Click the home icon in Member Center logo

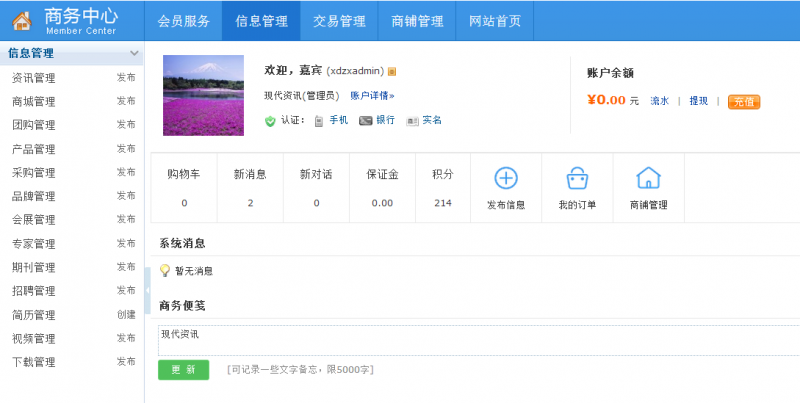click(21, 19)
